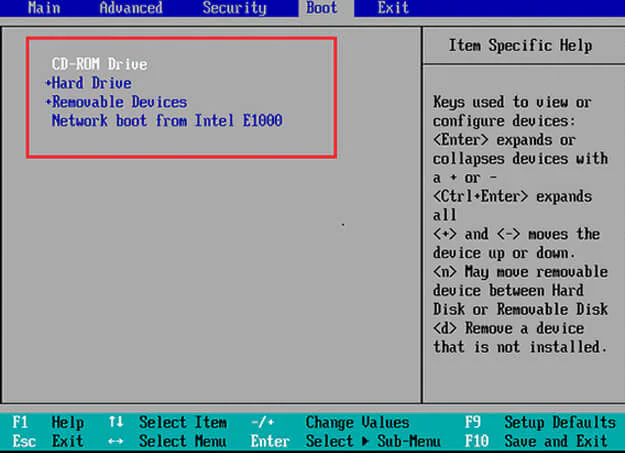This screenshot has width=625, height=453.
Task: Click the -/+ Change Values hint
Action: point(330,422)
